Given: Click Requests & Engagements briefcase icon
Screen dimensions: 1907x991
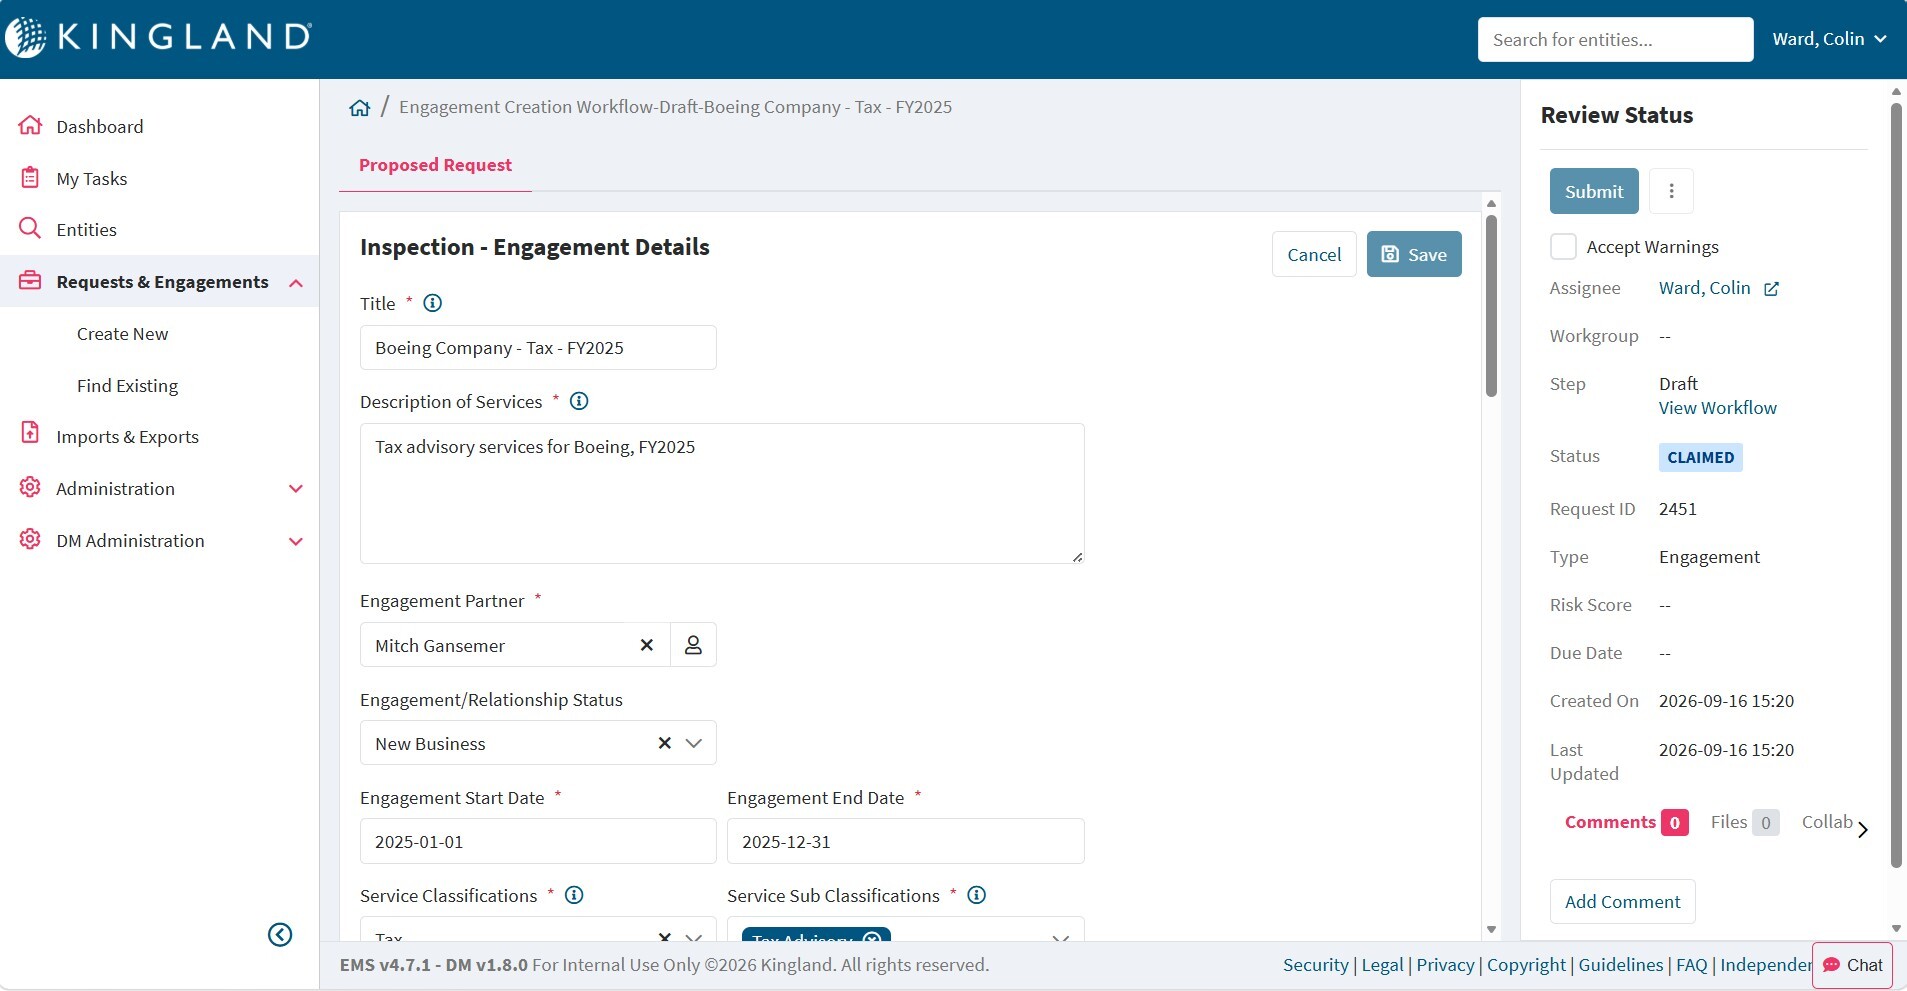Looking at the screenshot, I should coord(30,280).
